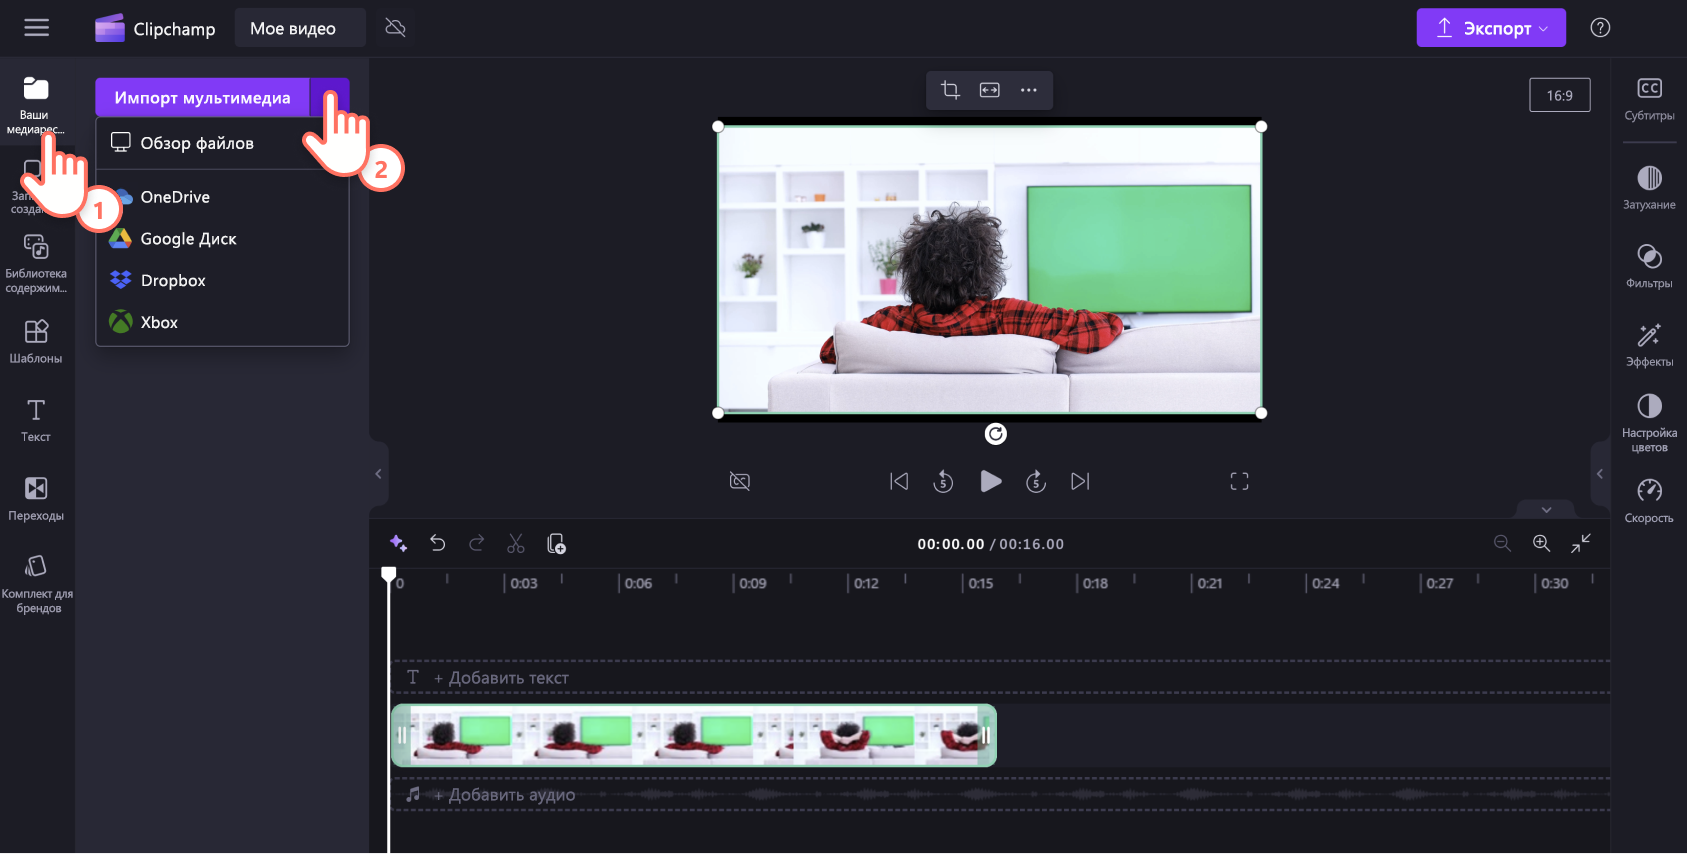Image resolution: width=1687 pixels, height=854 pixels.
Task: Open the Эффекты panel
Action: 1649,344
